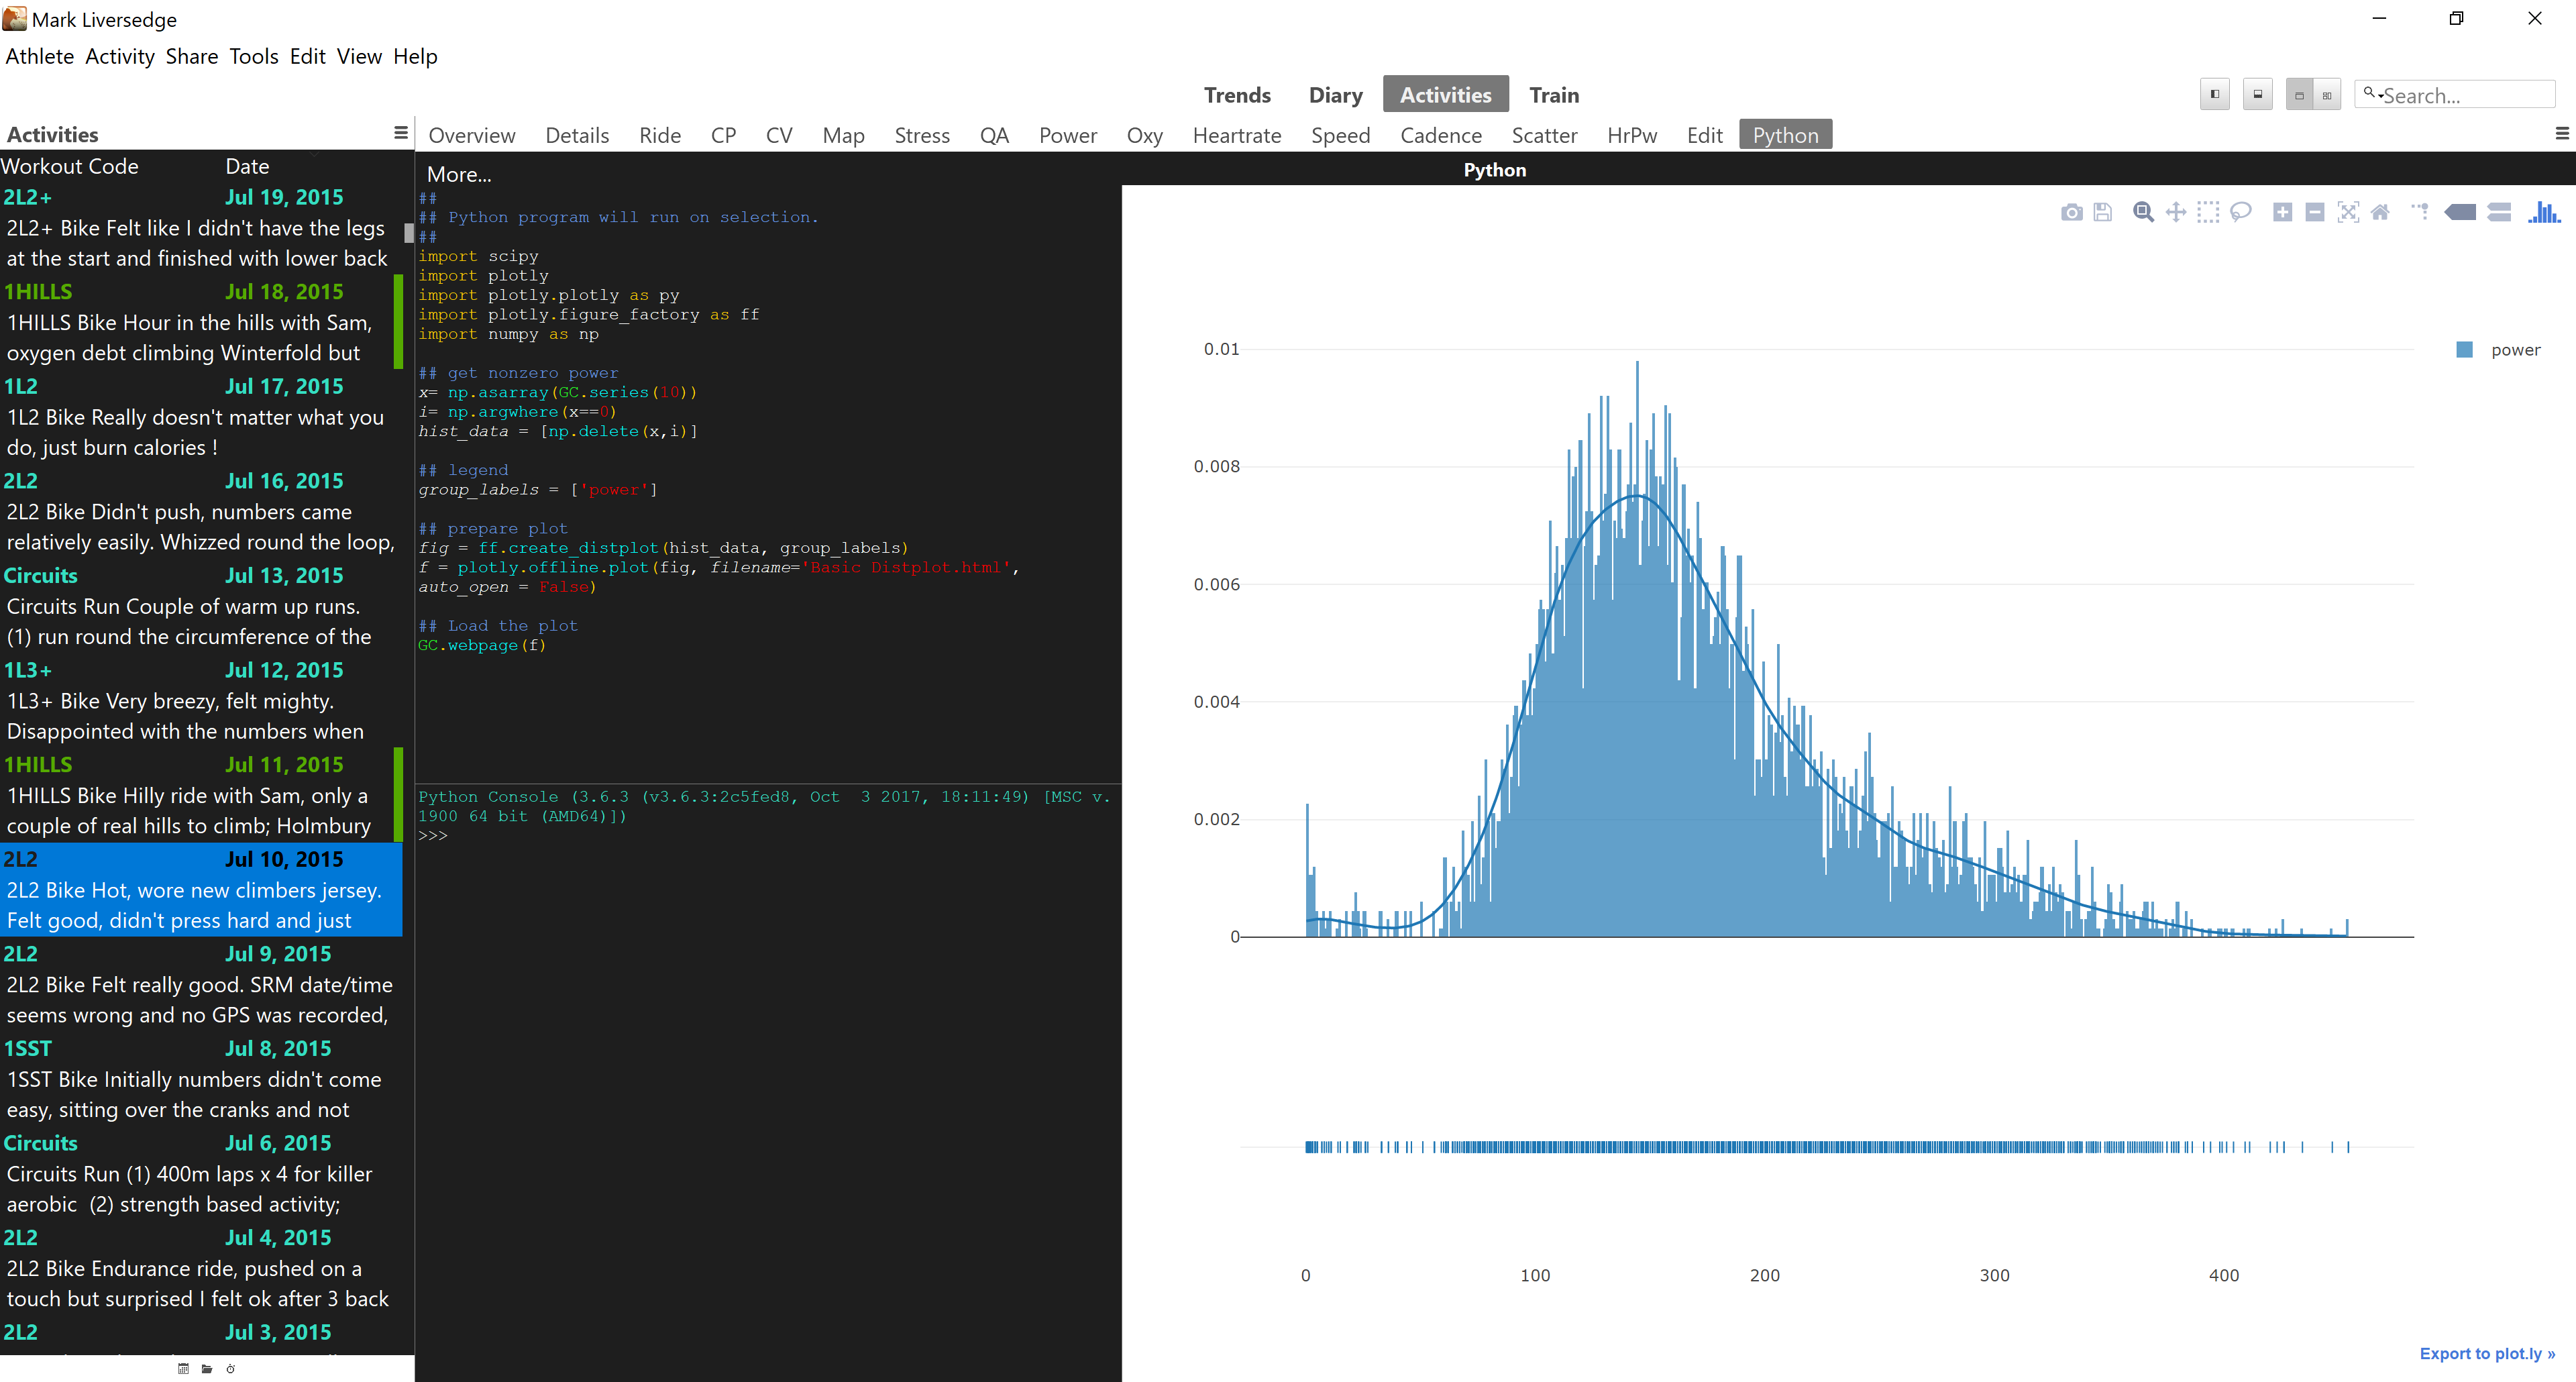Click the calendar icon below activity list

183,1369
